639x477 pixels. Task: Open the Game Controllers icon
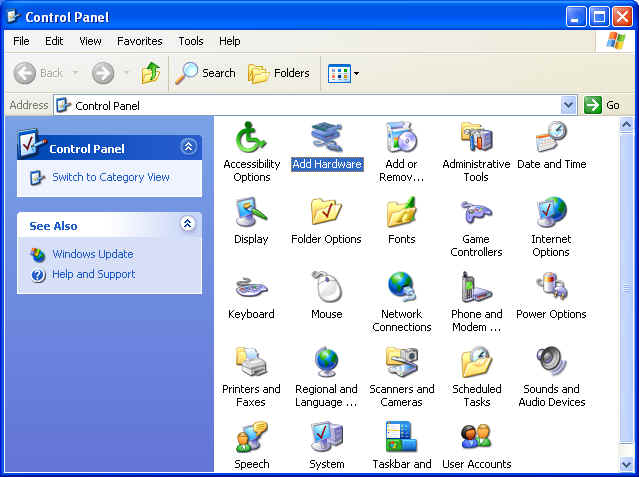[476, 213]
